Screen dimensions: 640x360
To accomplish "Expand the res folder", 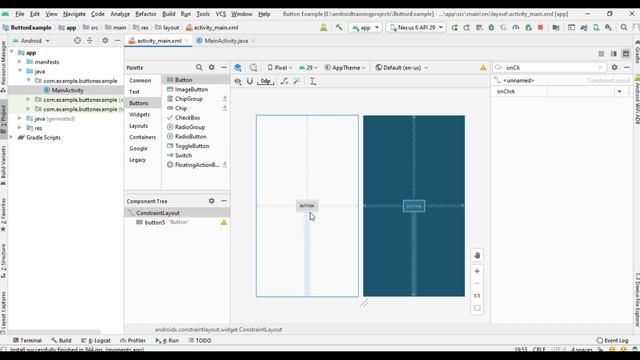I will tap(20, 128).
